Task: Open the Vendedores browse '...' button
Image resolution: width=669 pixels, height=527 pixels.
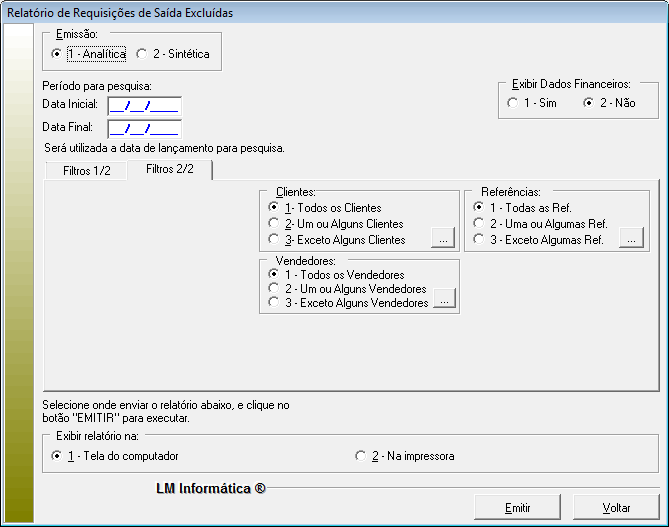Action: click(443, 298)
